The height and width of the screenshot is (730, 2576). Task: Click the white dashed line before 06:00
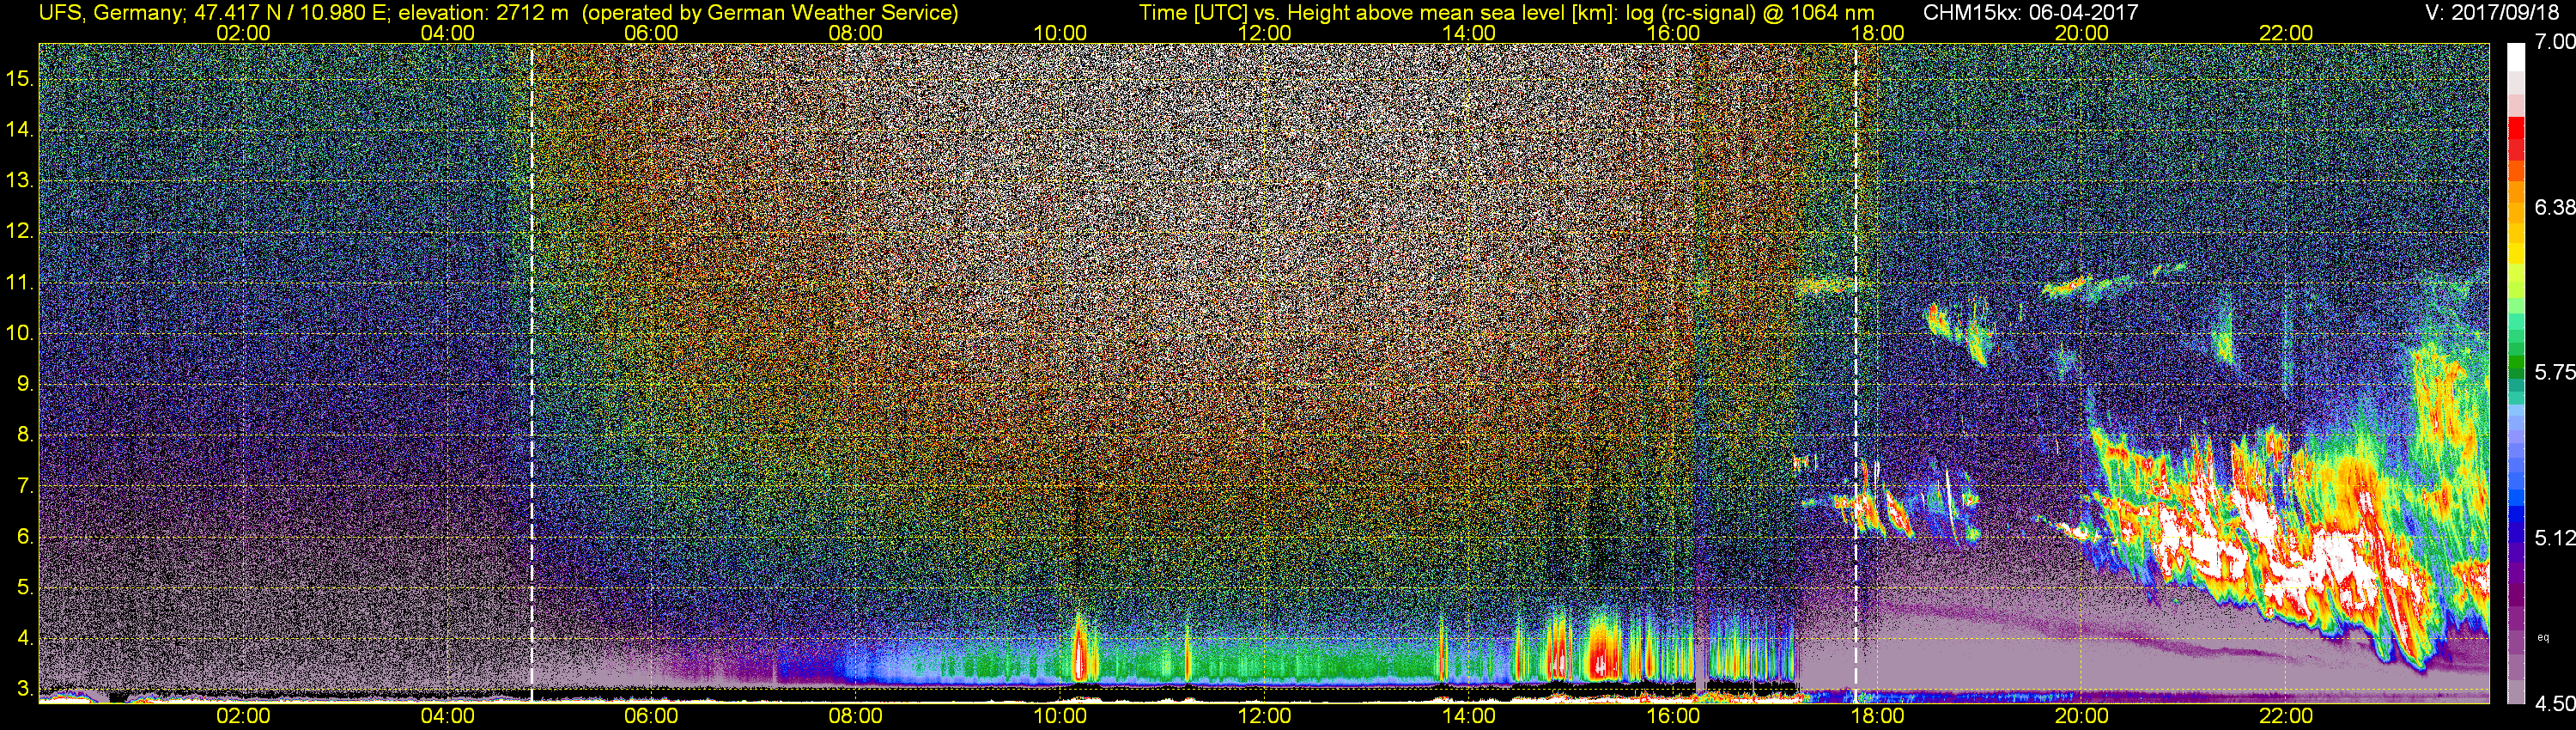coord(531,372)
